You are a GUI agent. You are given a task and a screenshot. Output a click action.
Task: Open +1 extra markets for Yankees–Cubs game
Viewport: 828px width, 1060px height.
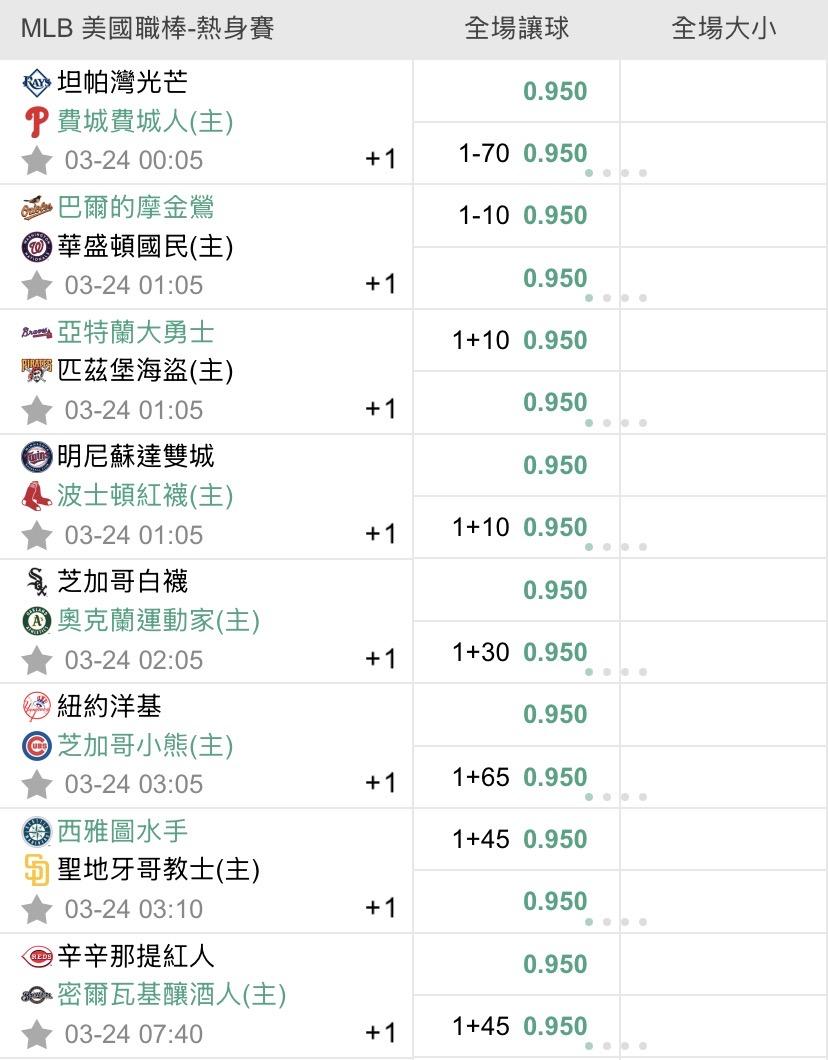381,783
